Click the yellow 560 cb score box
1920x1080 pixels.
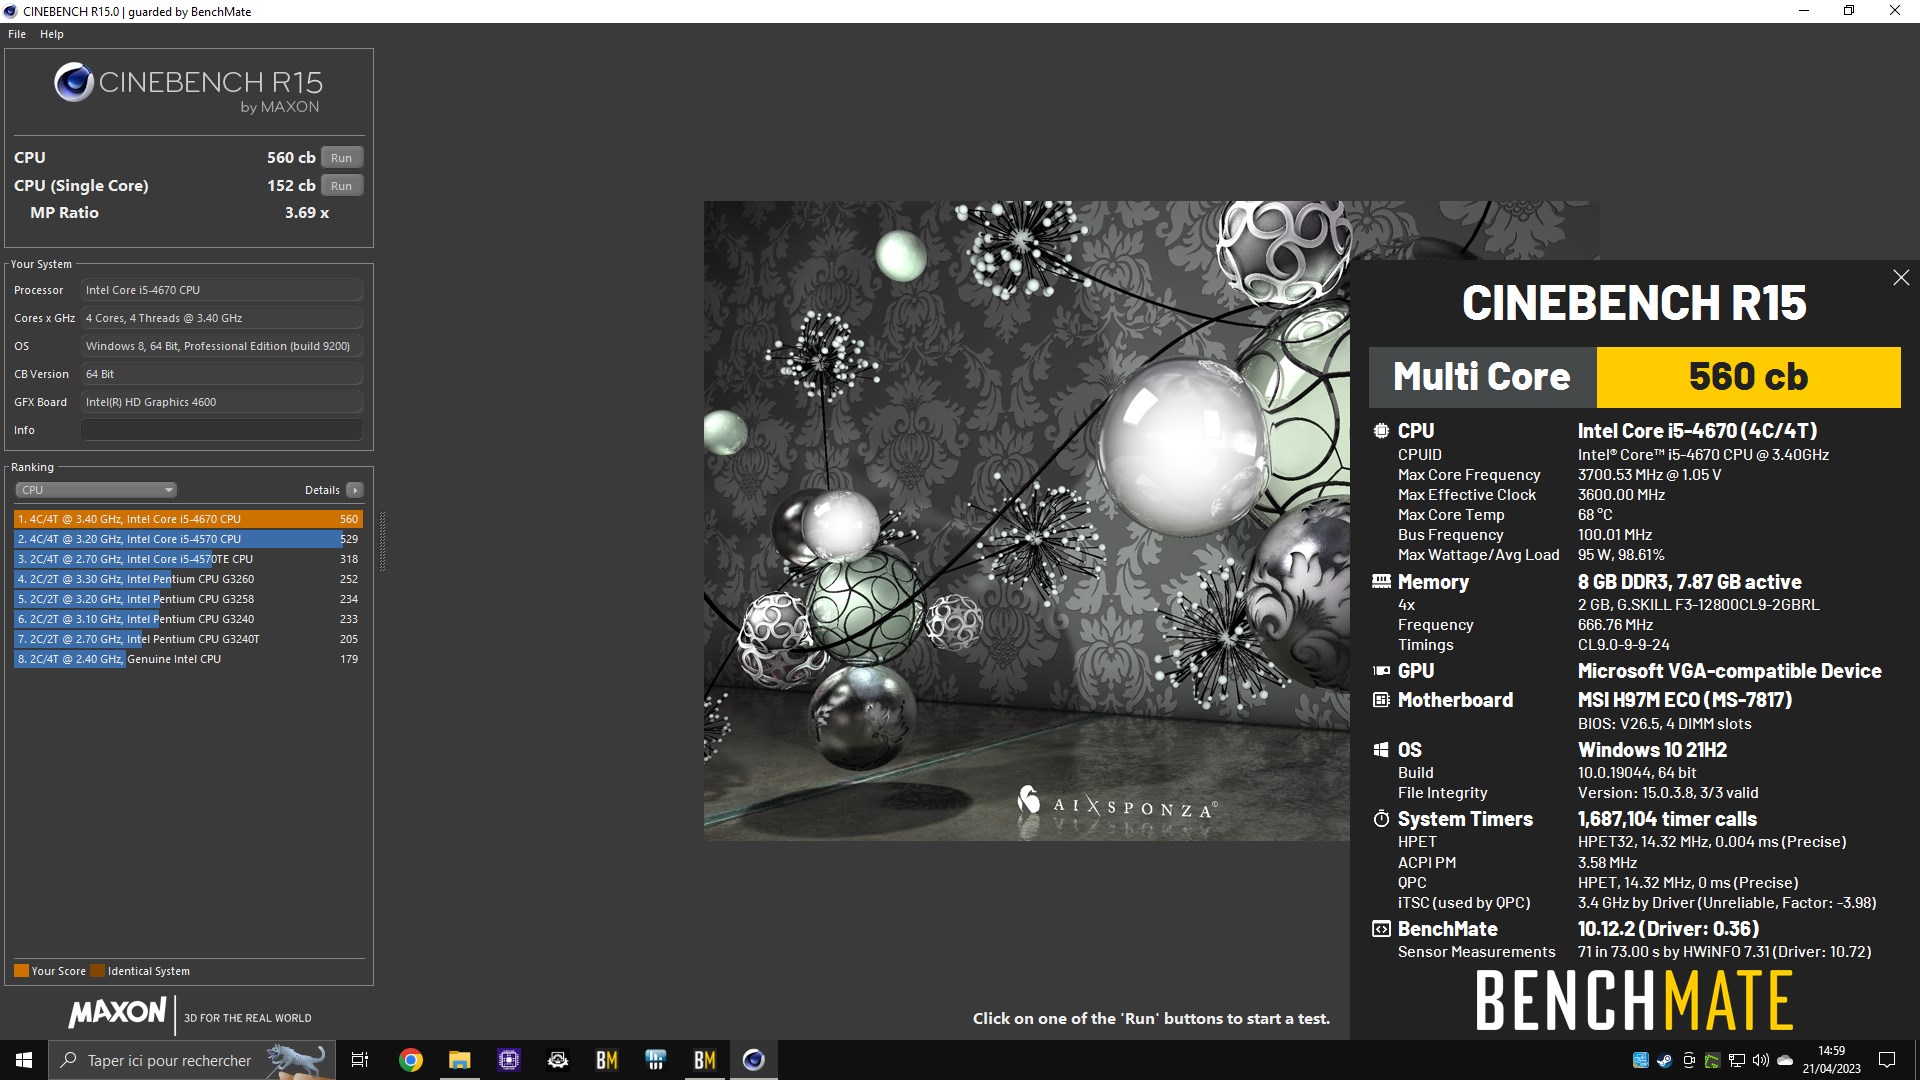click(x=1748, y=377)
